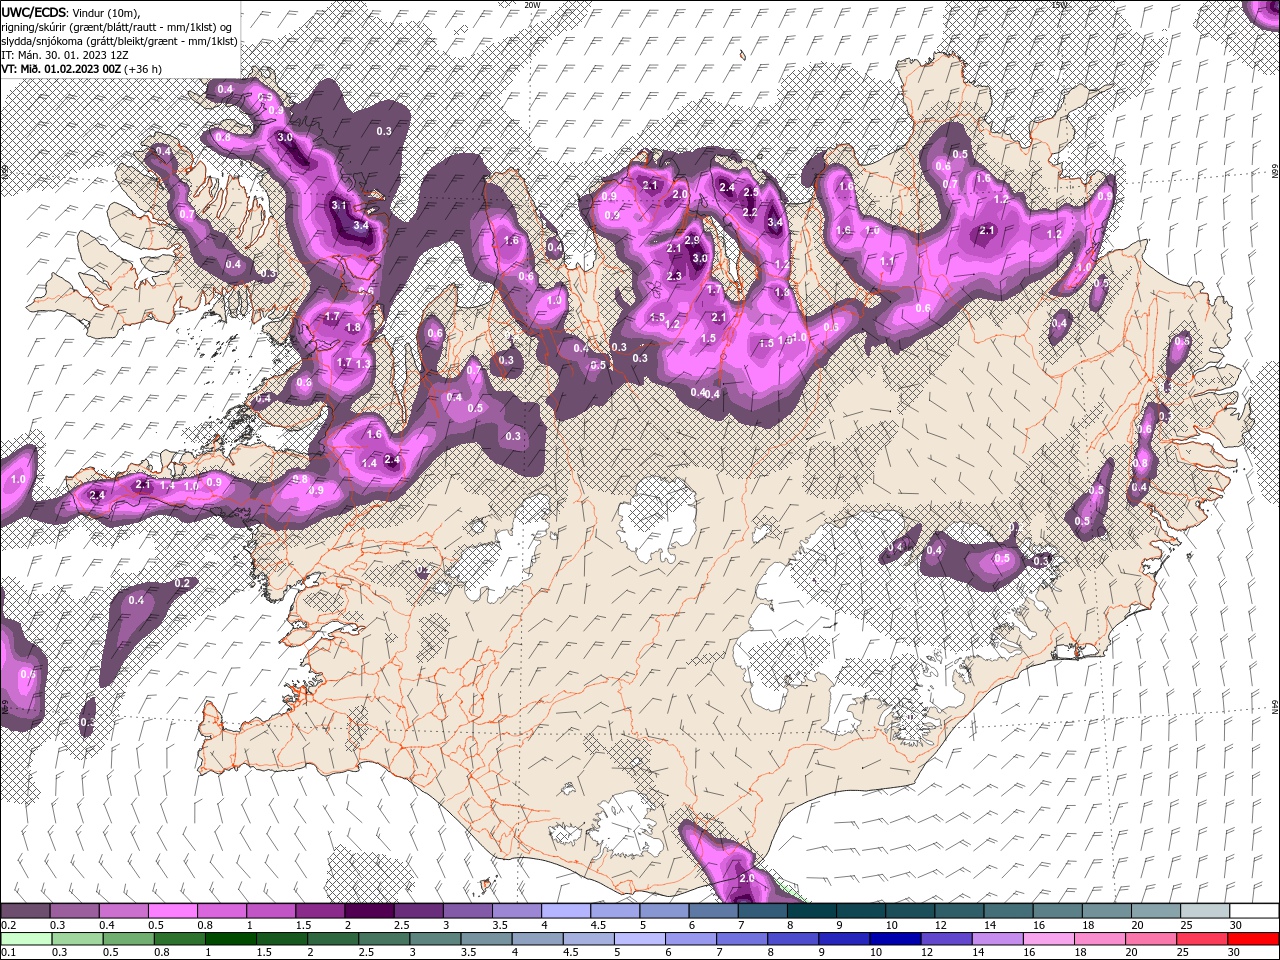Image resolution: width=1280 pixels, height=960 pixels.
Task: Click the 'rigning/skúrir' description line
Action: click(118, 27)
